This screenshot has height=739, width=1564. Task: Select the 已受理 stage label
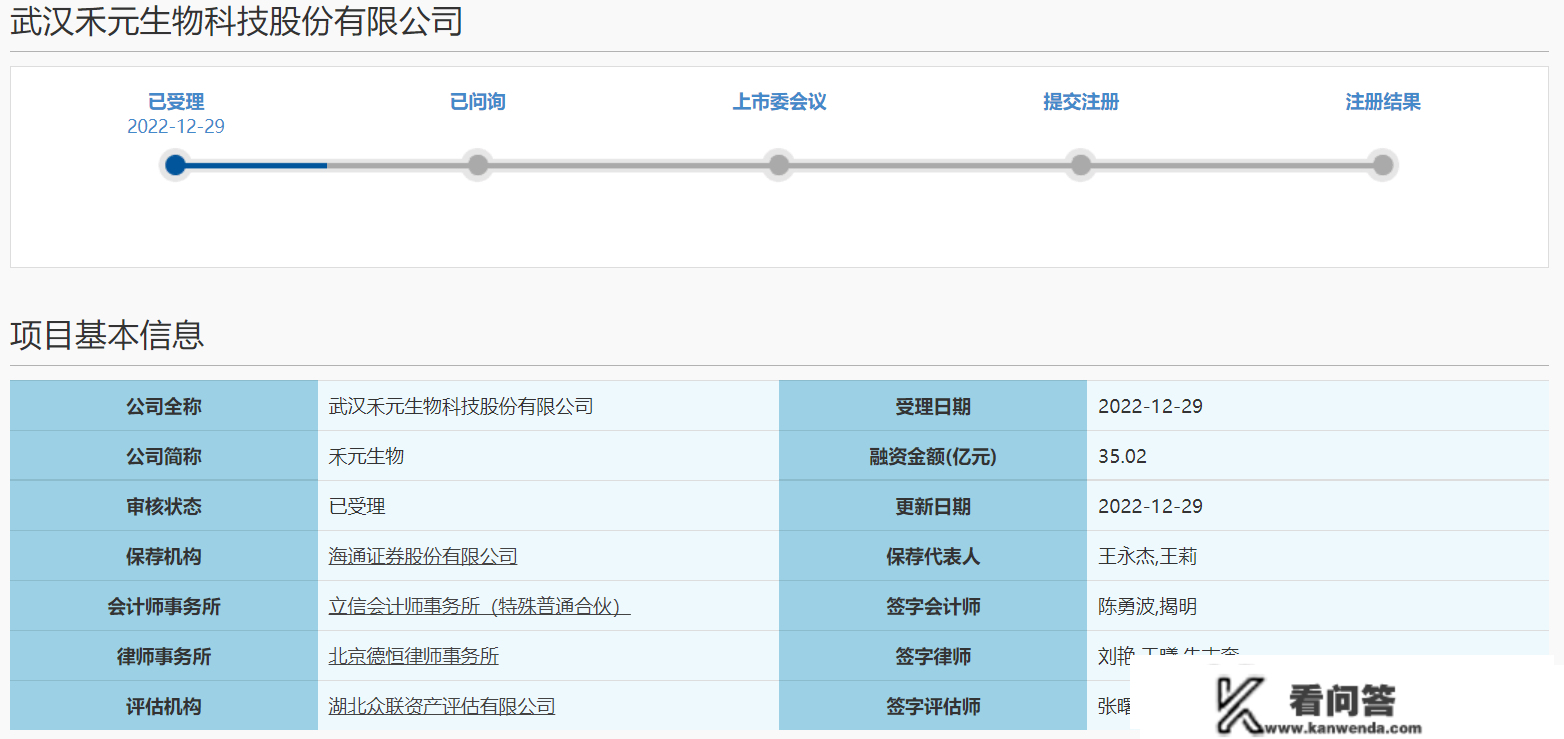[176, 102]
